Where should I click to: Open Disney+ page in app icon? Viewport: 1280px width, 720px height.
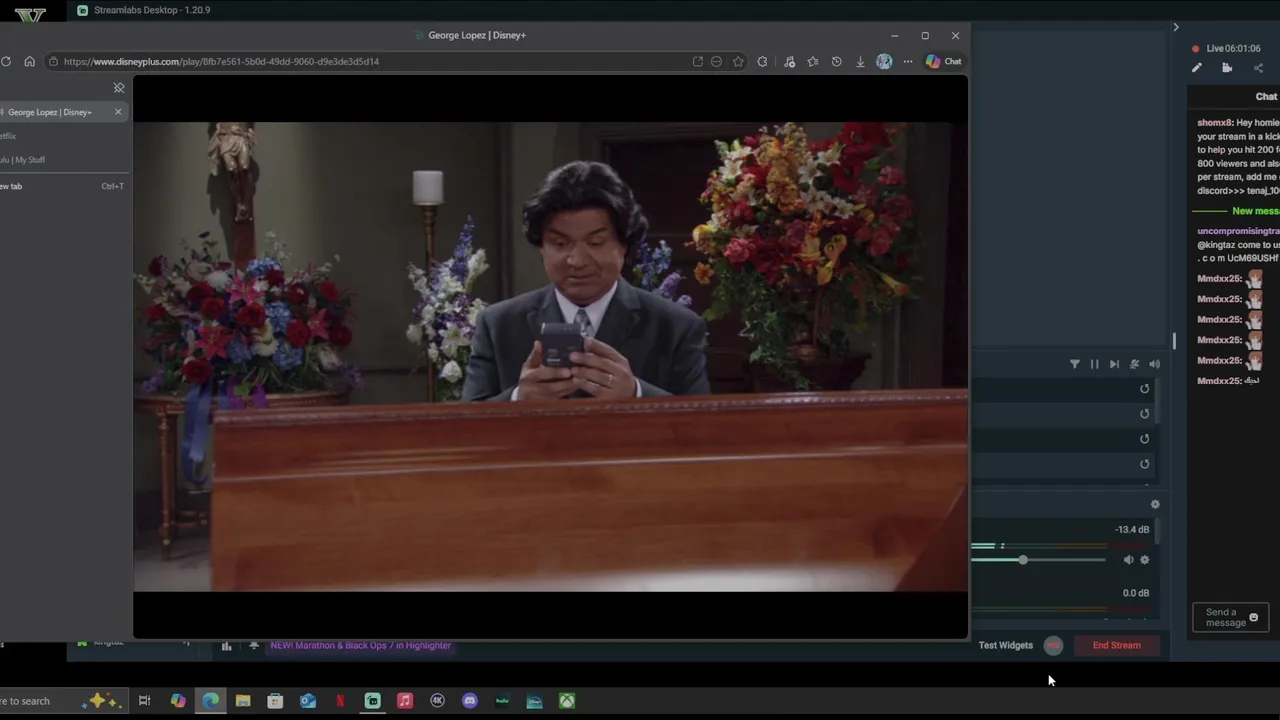coord(698,61)
